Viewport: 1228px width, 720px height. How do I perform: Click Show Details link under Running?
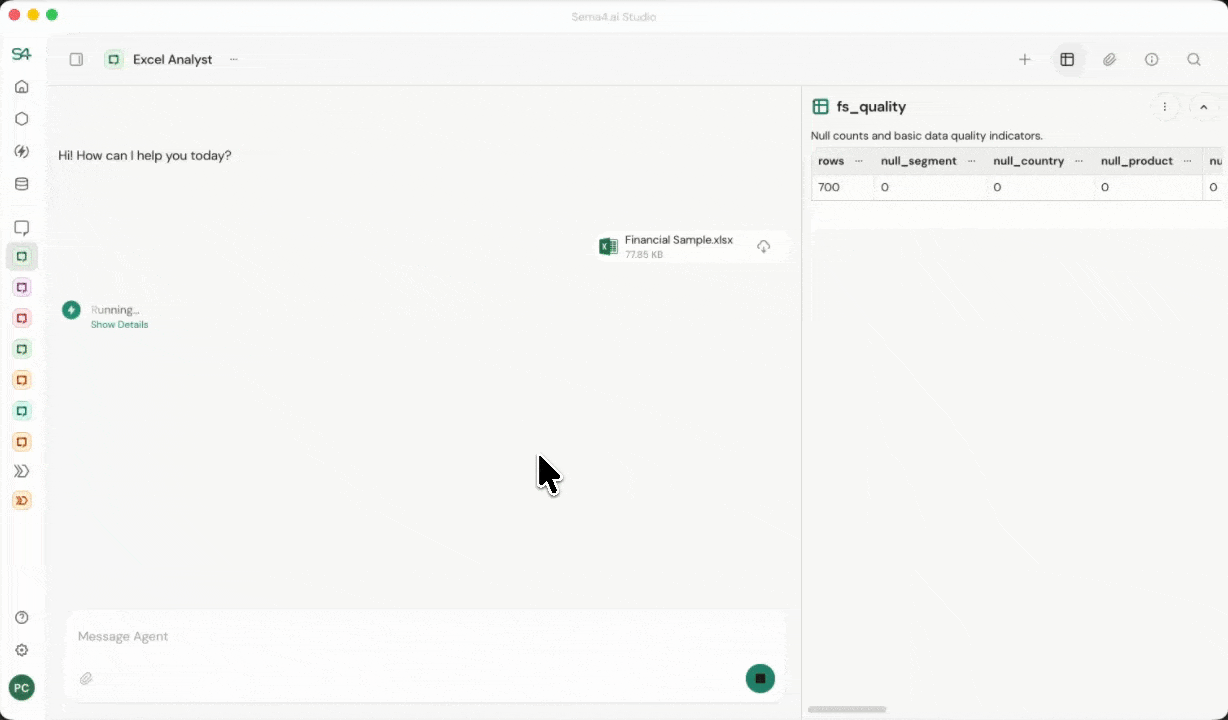[119, 325]
